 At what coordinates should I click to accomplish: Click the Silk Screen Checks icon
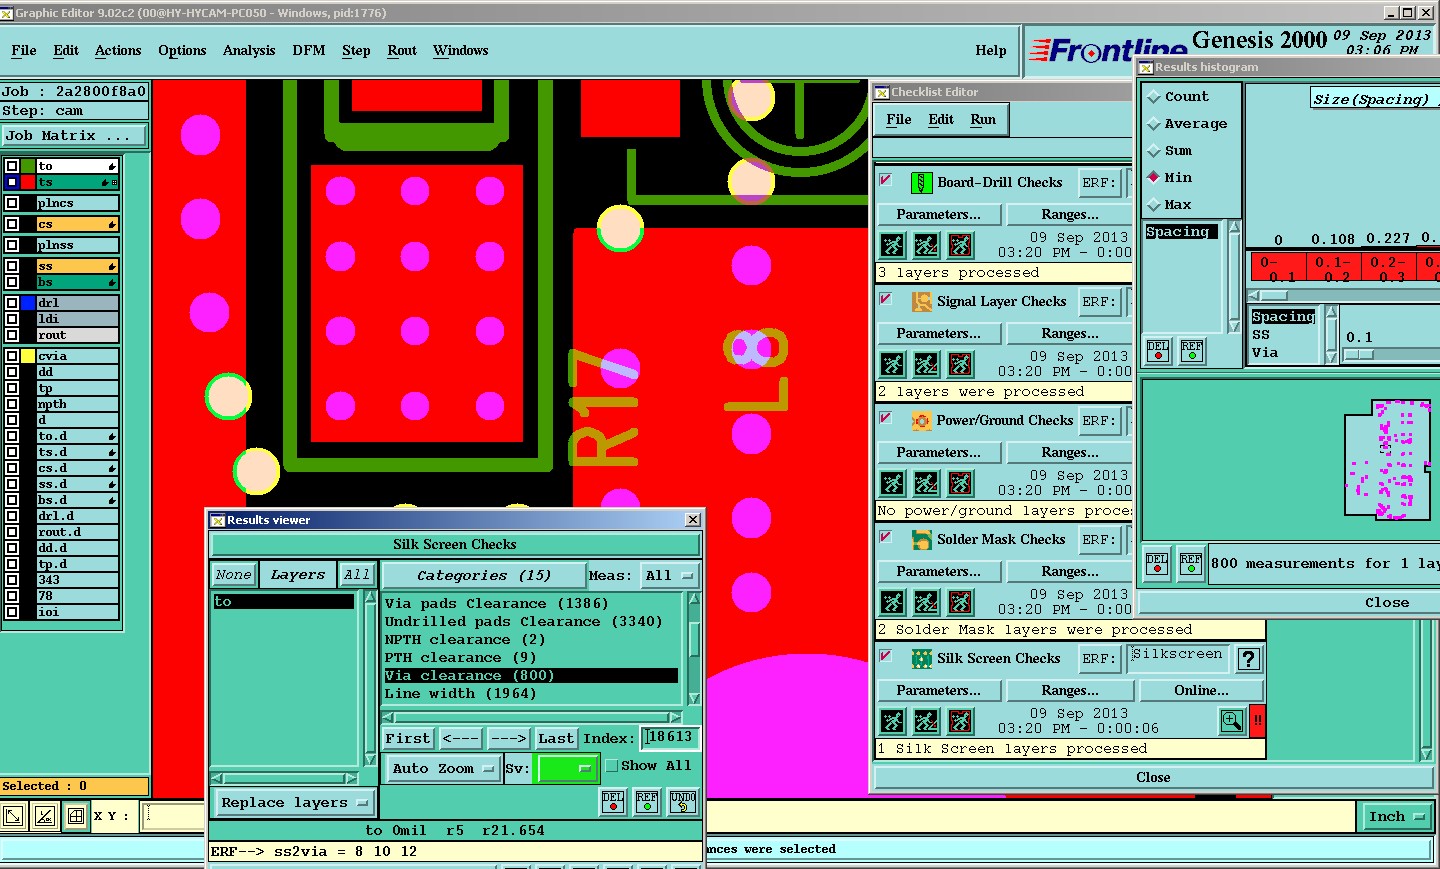pos(921,658)
